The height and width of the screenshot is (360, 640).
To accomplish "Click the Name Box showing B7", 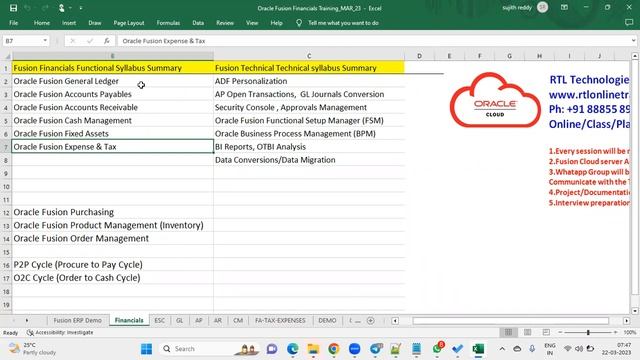I will (x=23, y=41).
